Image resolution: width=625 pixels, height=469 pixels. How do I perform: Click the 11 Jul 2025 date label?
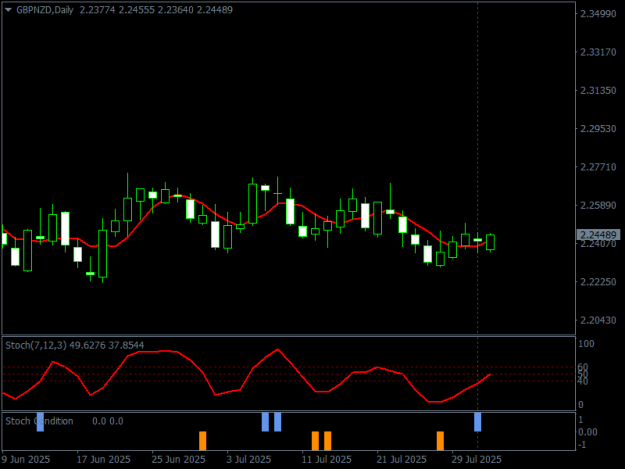coord(326,459)
